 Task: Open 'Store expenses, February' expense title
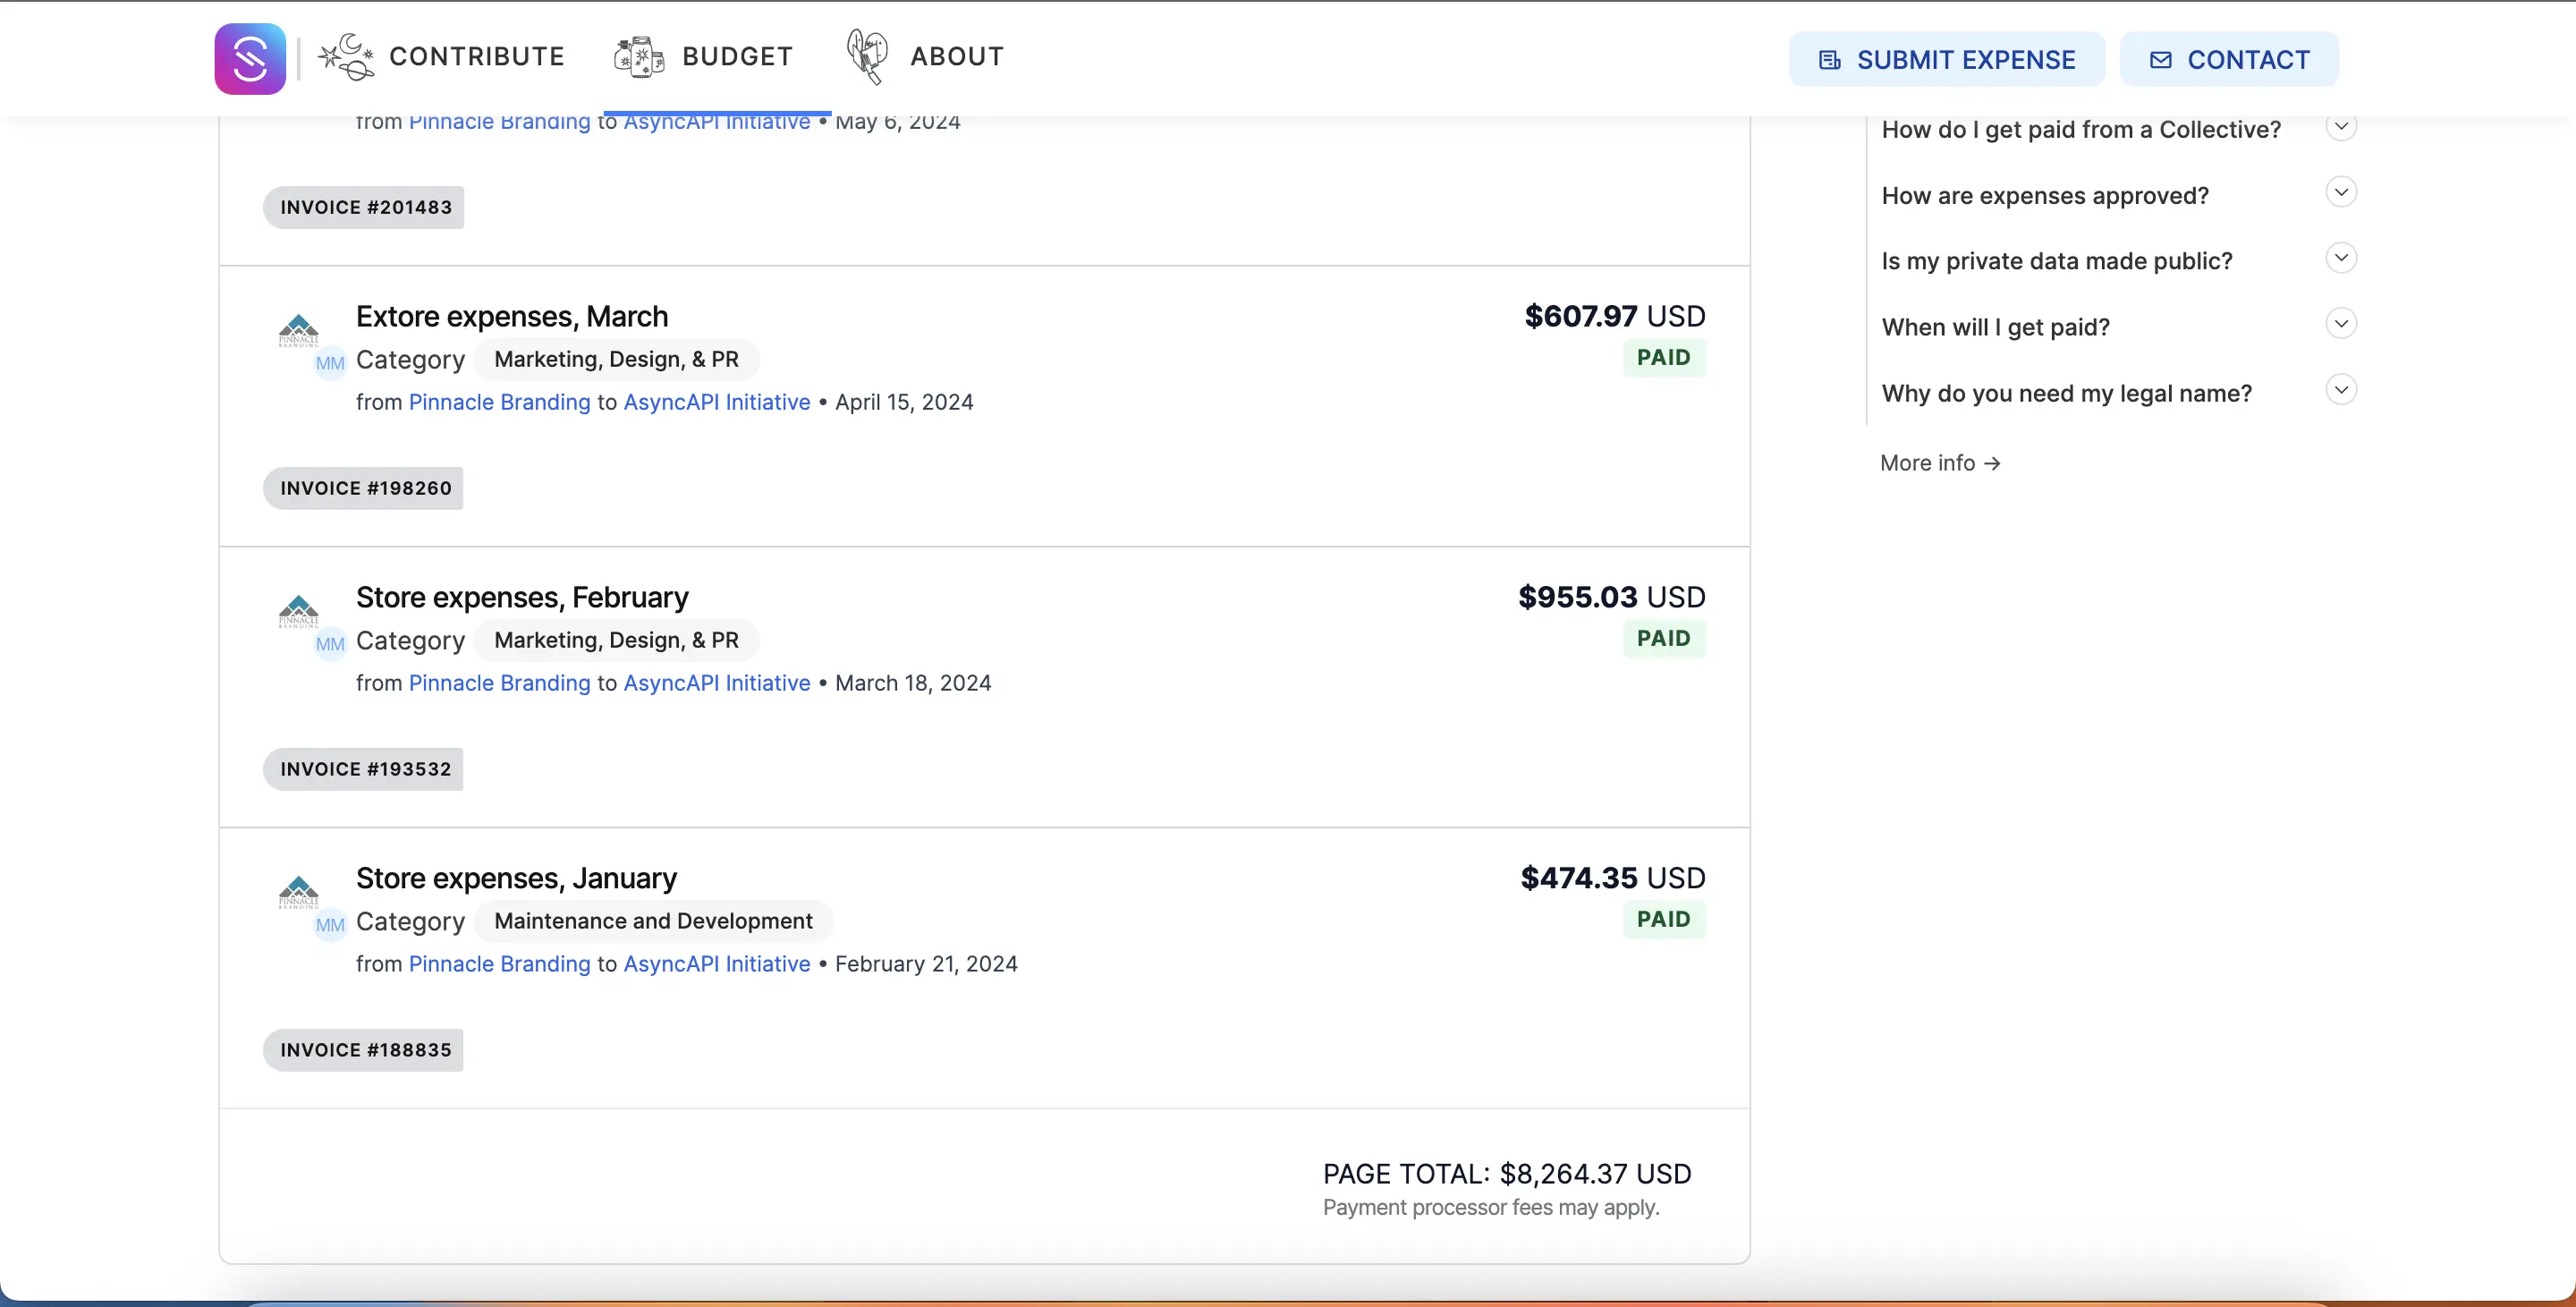(x=522, y=597)
